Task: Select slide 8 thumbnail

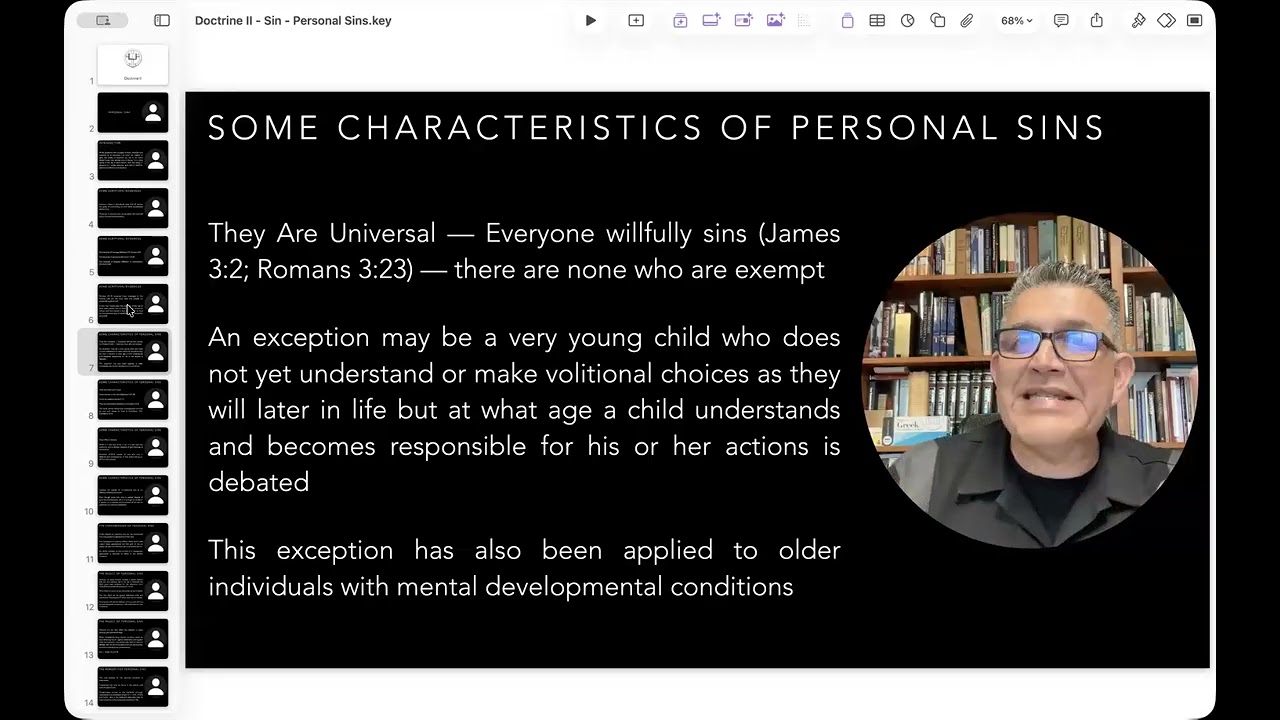Action: [x=133, y=400]
